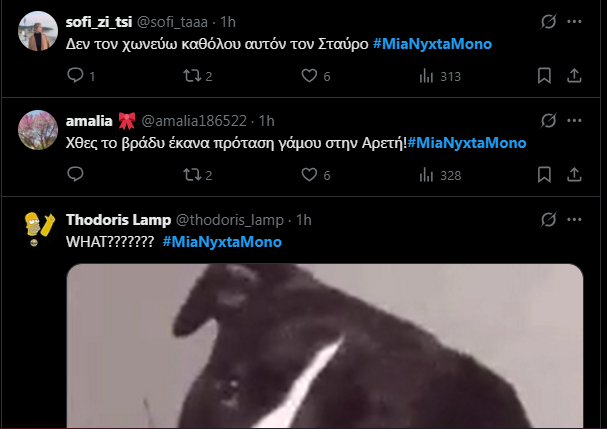This screenshot has height=429, width=607.
Task: Open more options for amalia's tweet
Action: [x=574, y=121]
